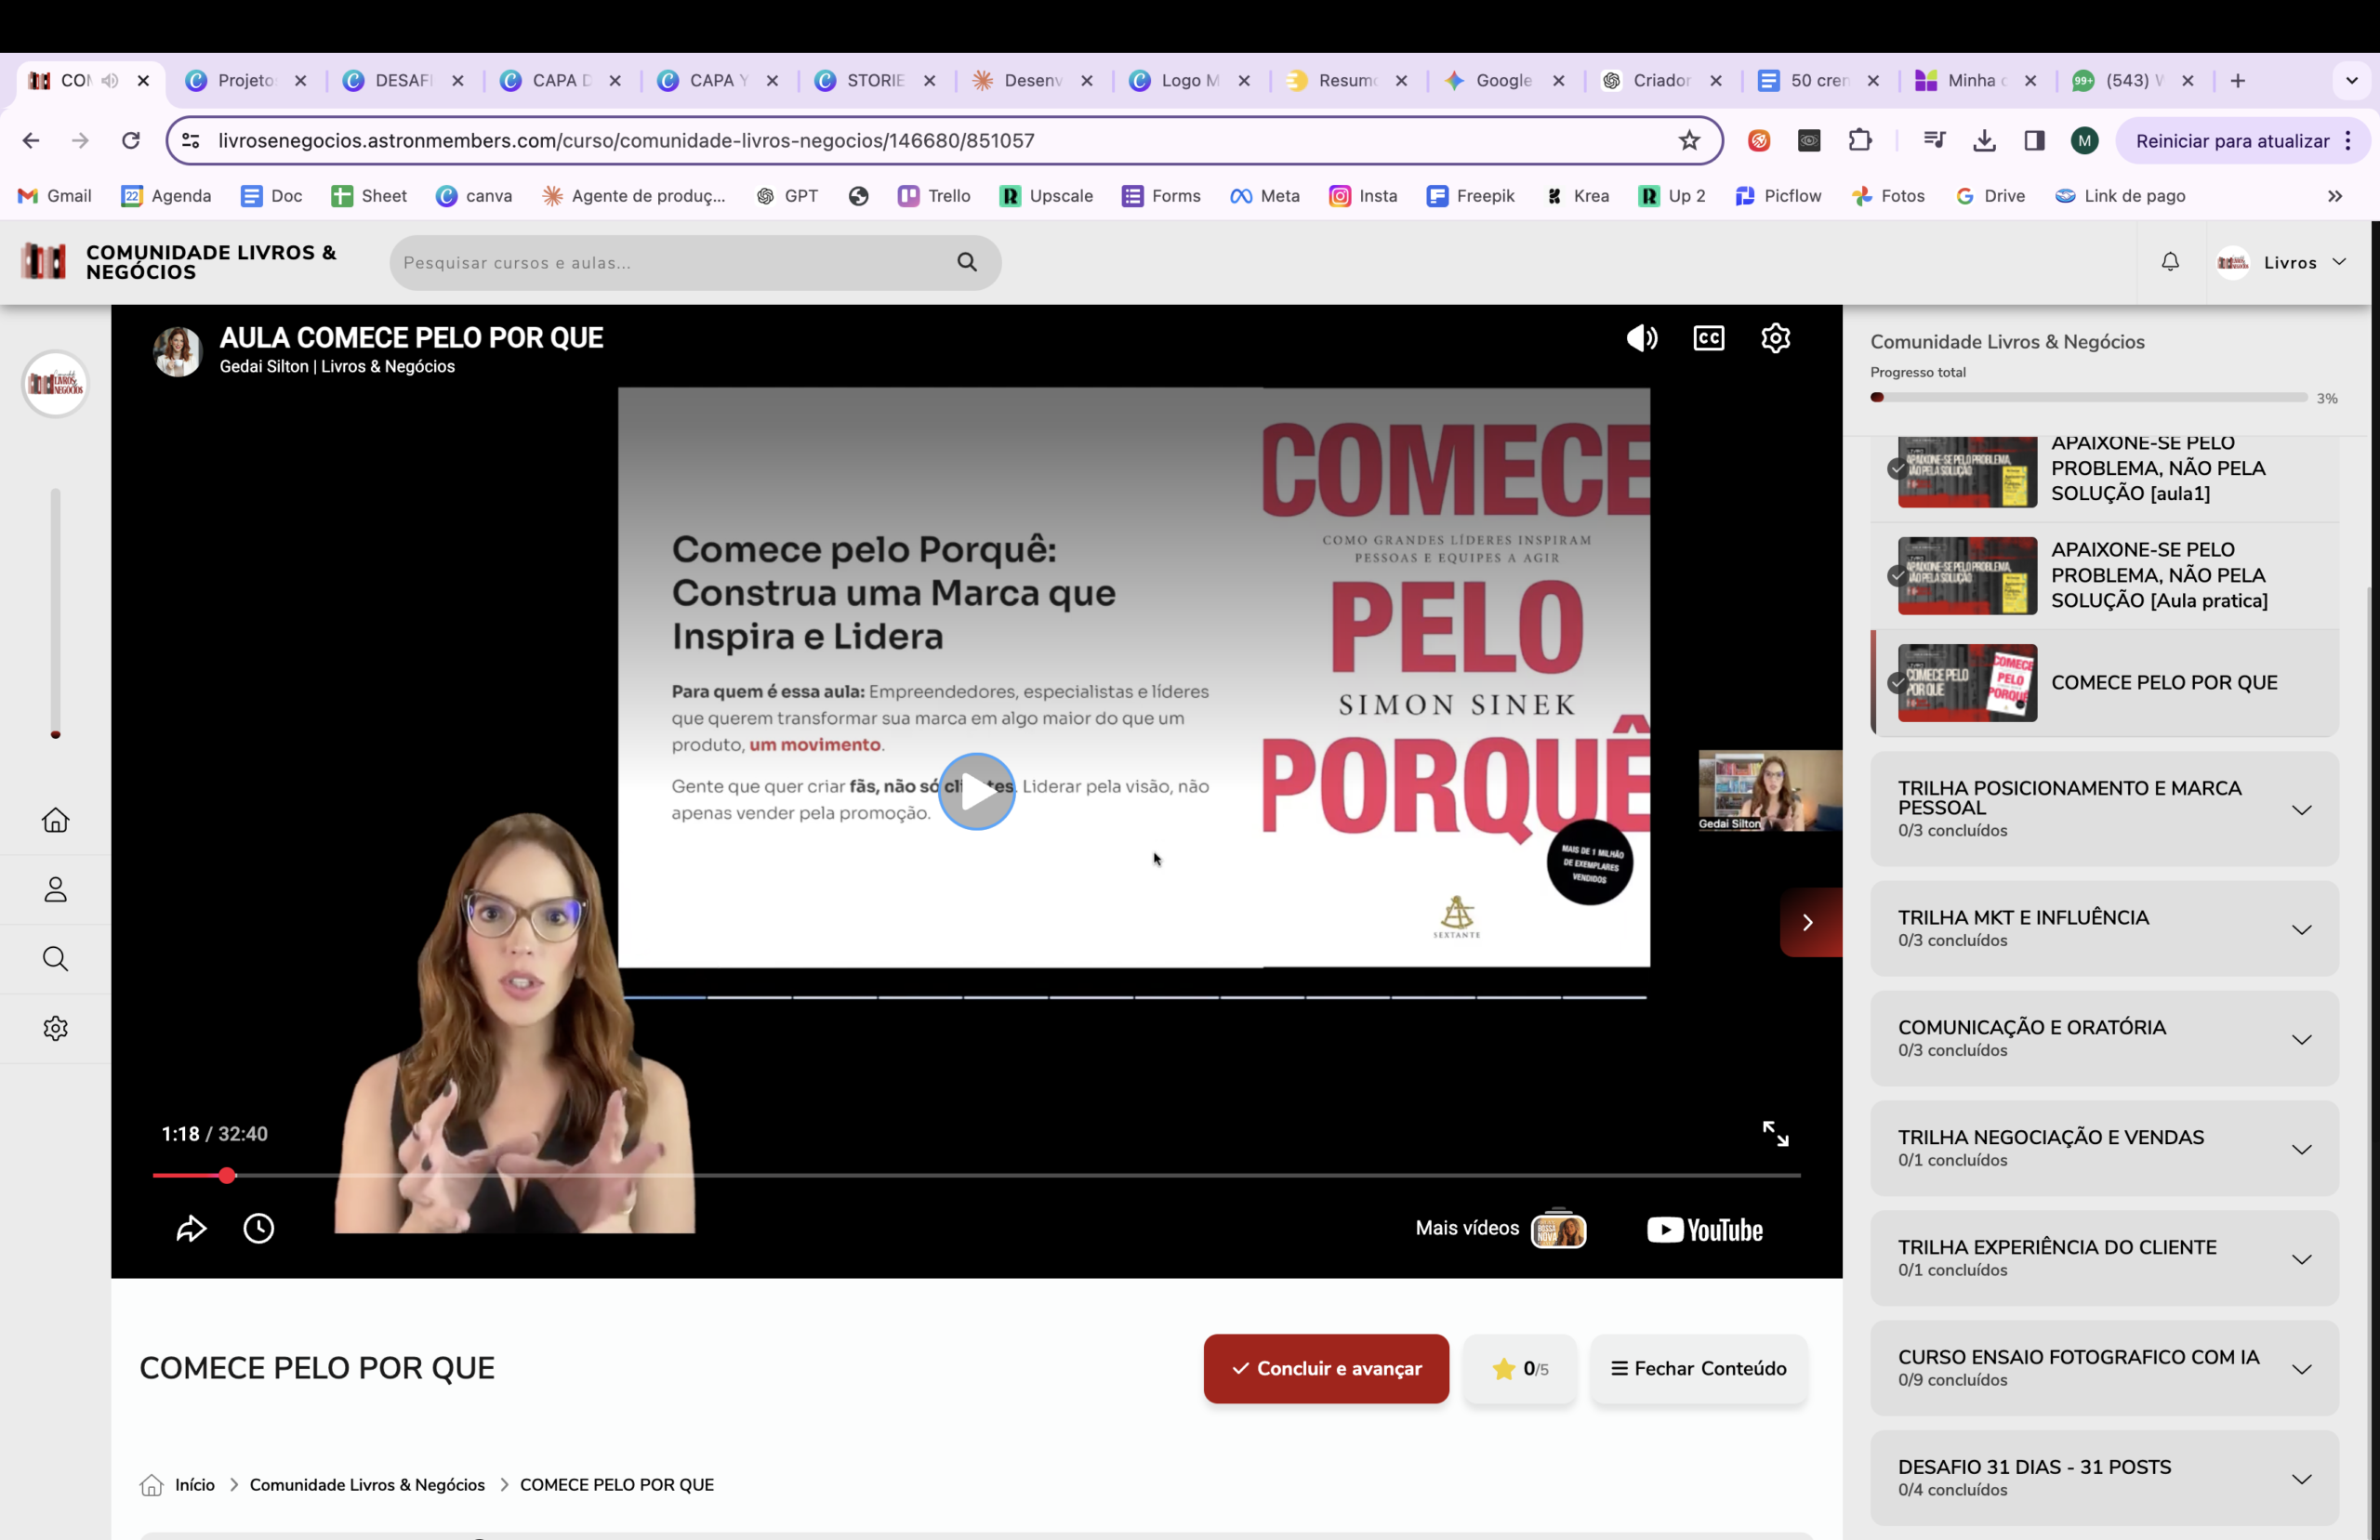This screenshot has width=2380, height=1540.
Task: Switch to the DESAFI tab
Action: point(403,81)
